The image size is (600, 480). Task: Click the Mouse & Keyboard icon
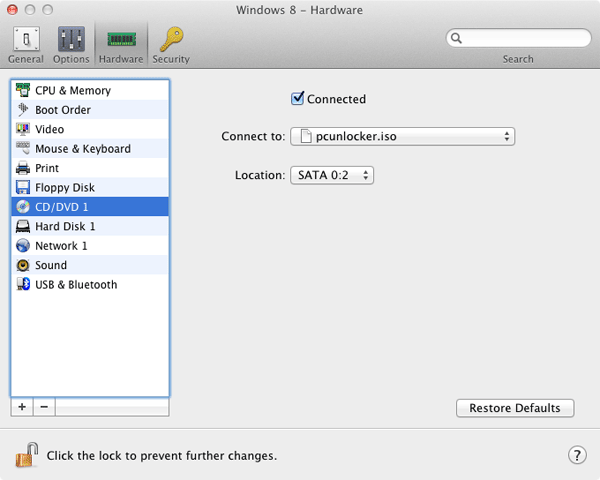(23, 149)
